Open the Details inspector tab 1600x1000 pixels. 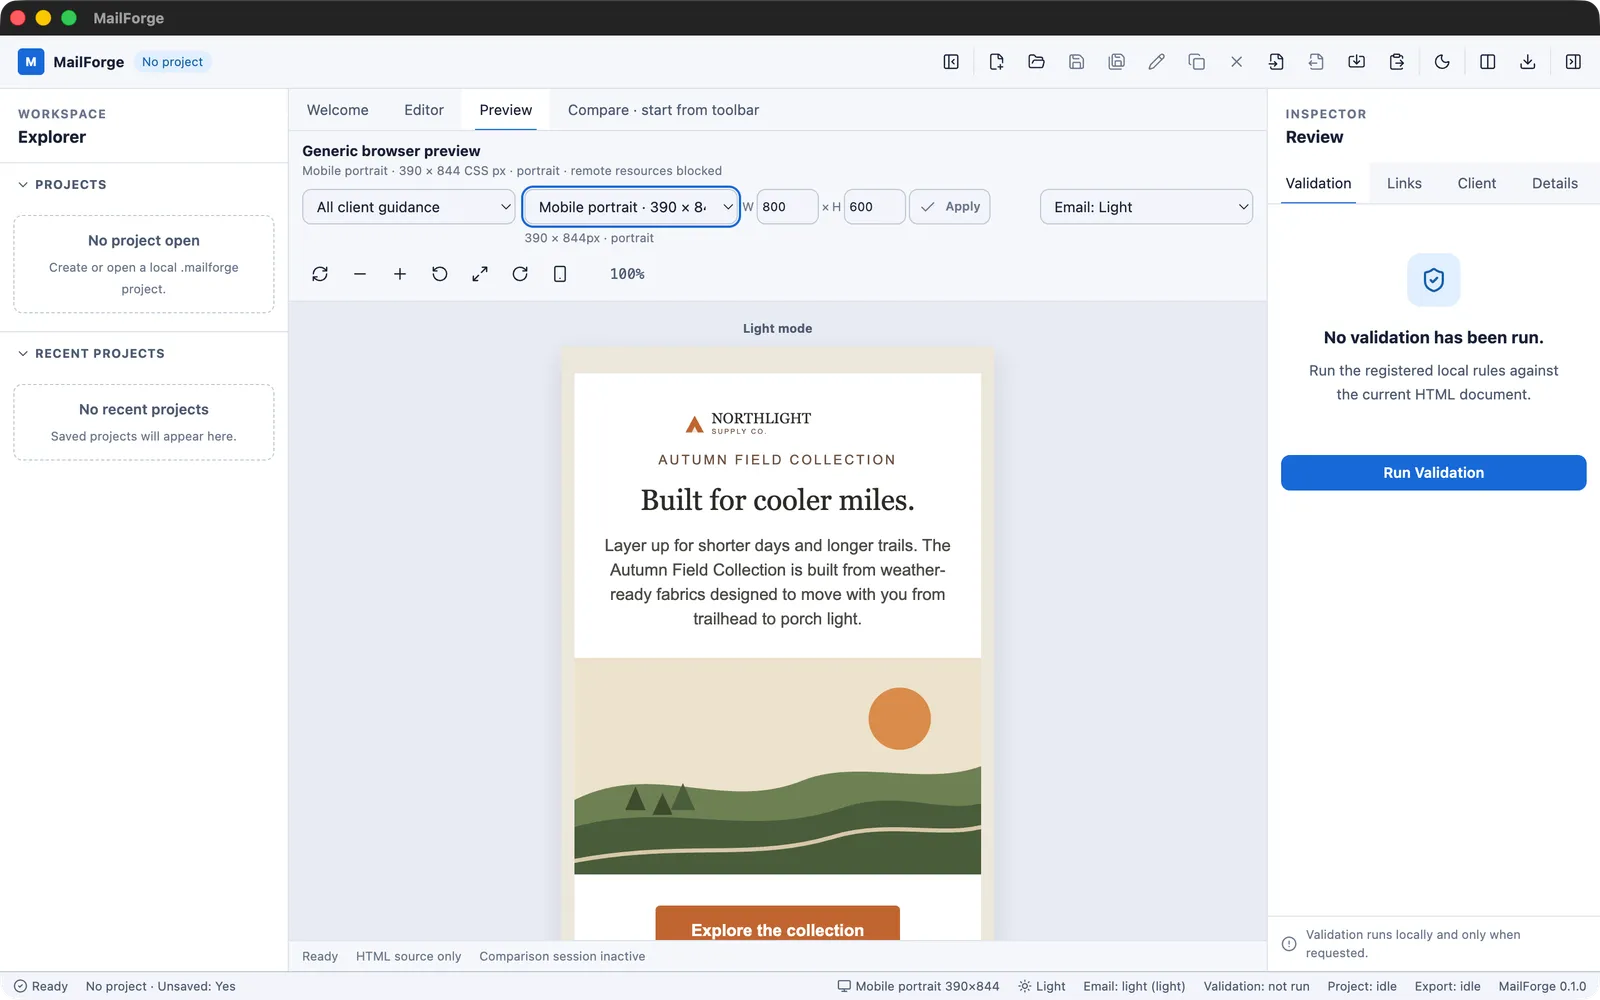pyautogui.click(x=1555, y=183)
